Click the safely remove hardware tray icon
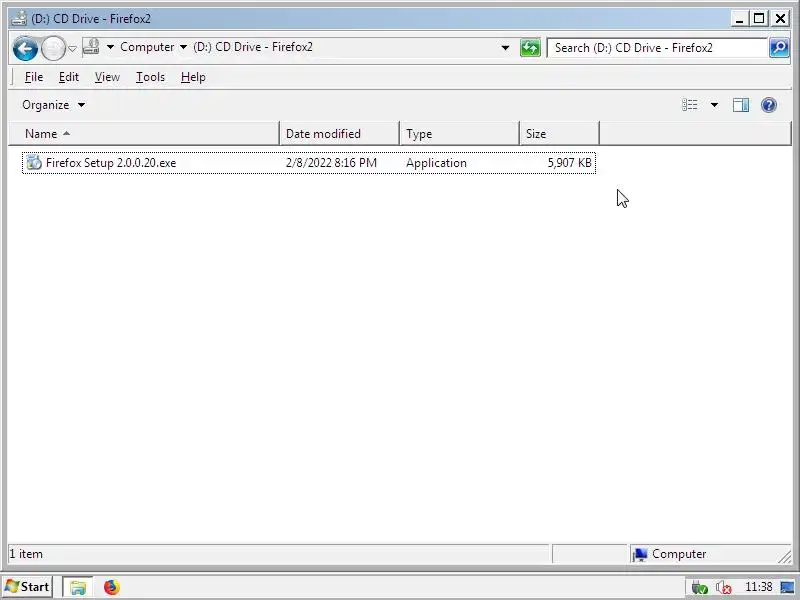The image size is (800, 600). [x=699, y=587]
